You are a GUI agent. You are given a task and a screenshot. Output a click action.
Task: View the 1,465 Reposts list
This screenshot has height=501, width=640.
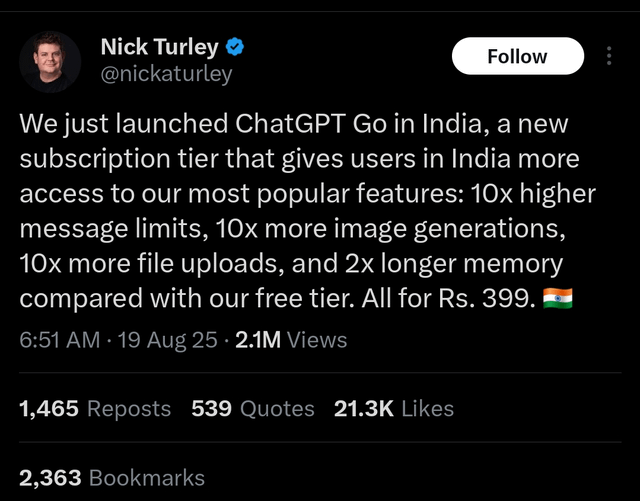95,409
